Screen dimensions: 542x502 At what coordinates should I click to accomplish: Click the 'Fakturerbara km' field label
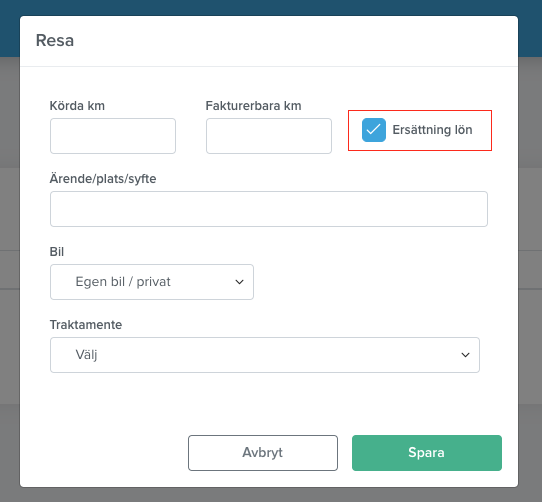click(x=253, y=106)
